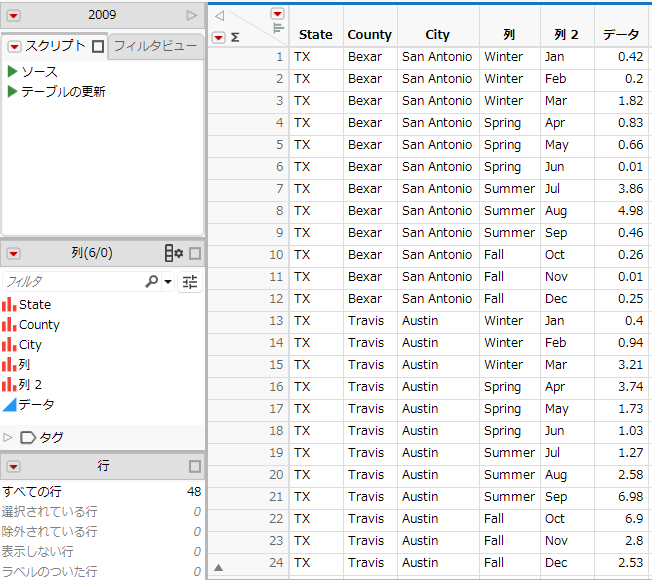Select the State column header
The width and height of the screenshot is (652, 580).
[316, 35]
